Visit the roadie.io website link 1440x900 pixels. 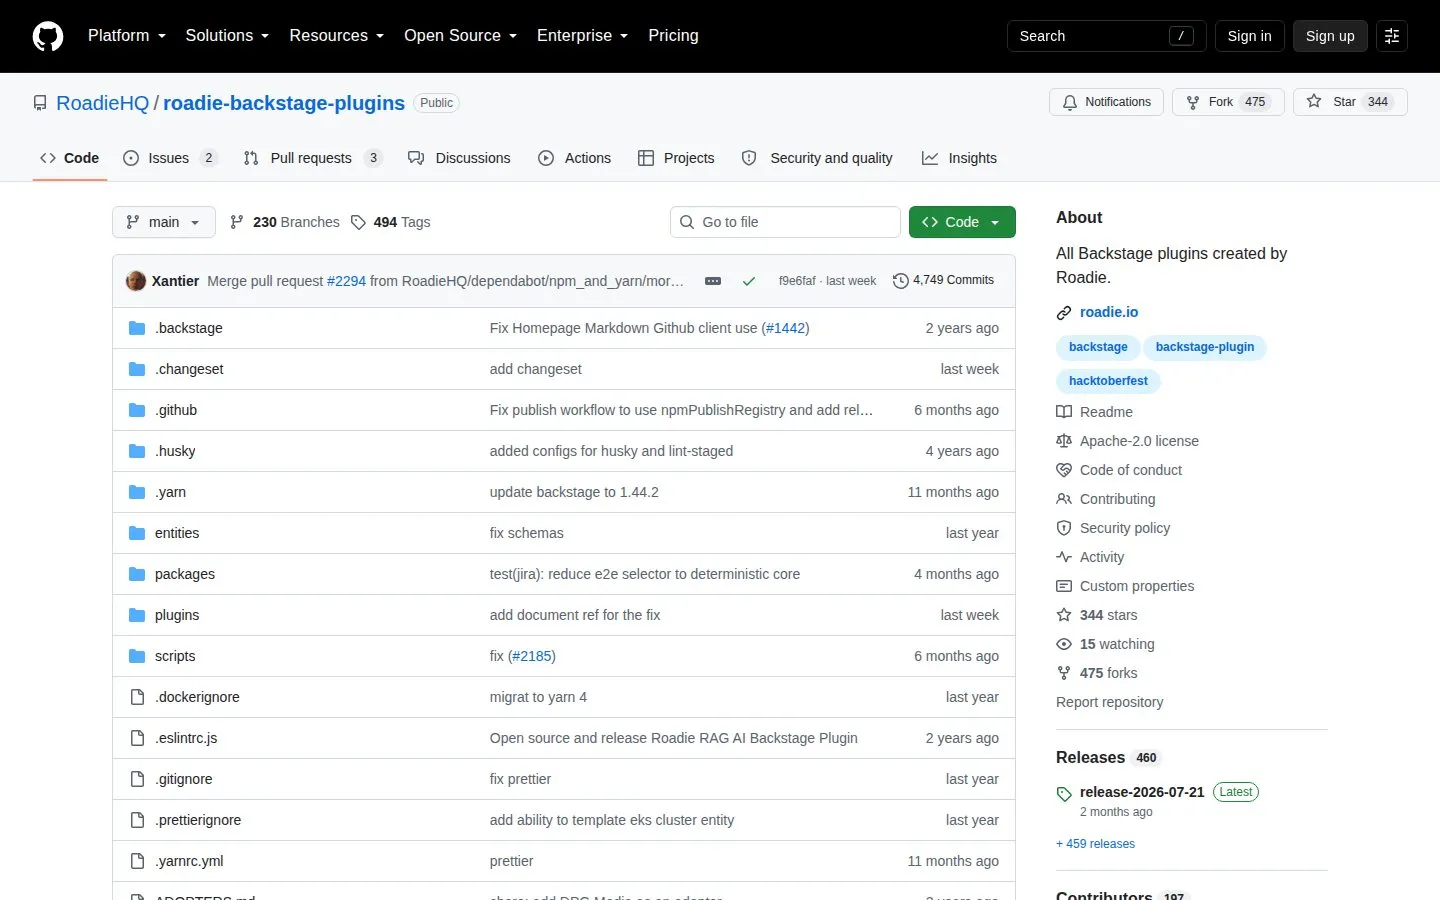click(1109, 312)
